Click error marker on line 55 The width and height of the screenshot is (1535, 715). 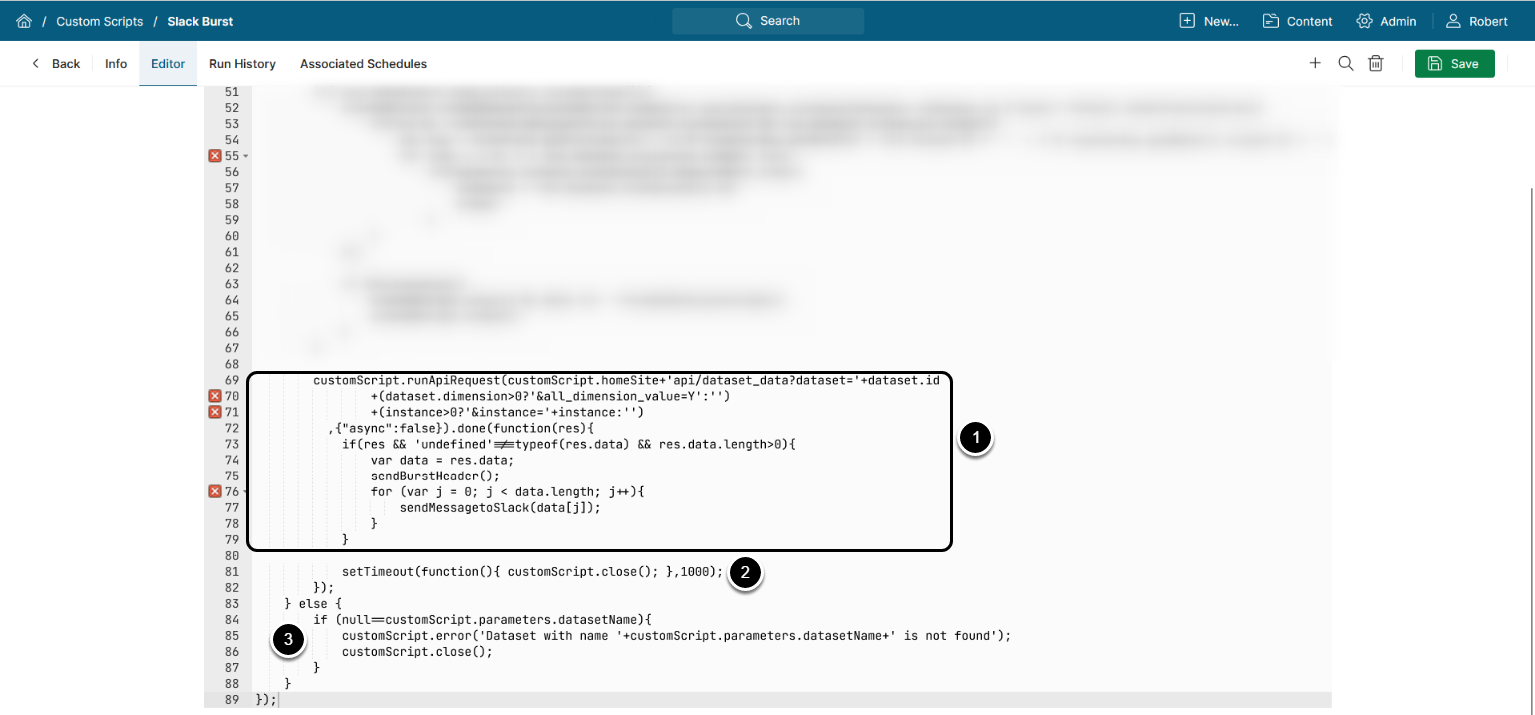point(214,155)
